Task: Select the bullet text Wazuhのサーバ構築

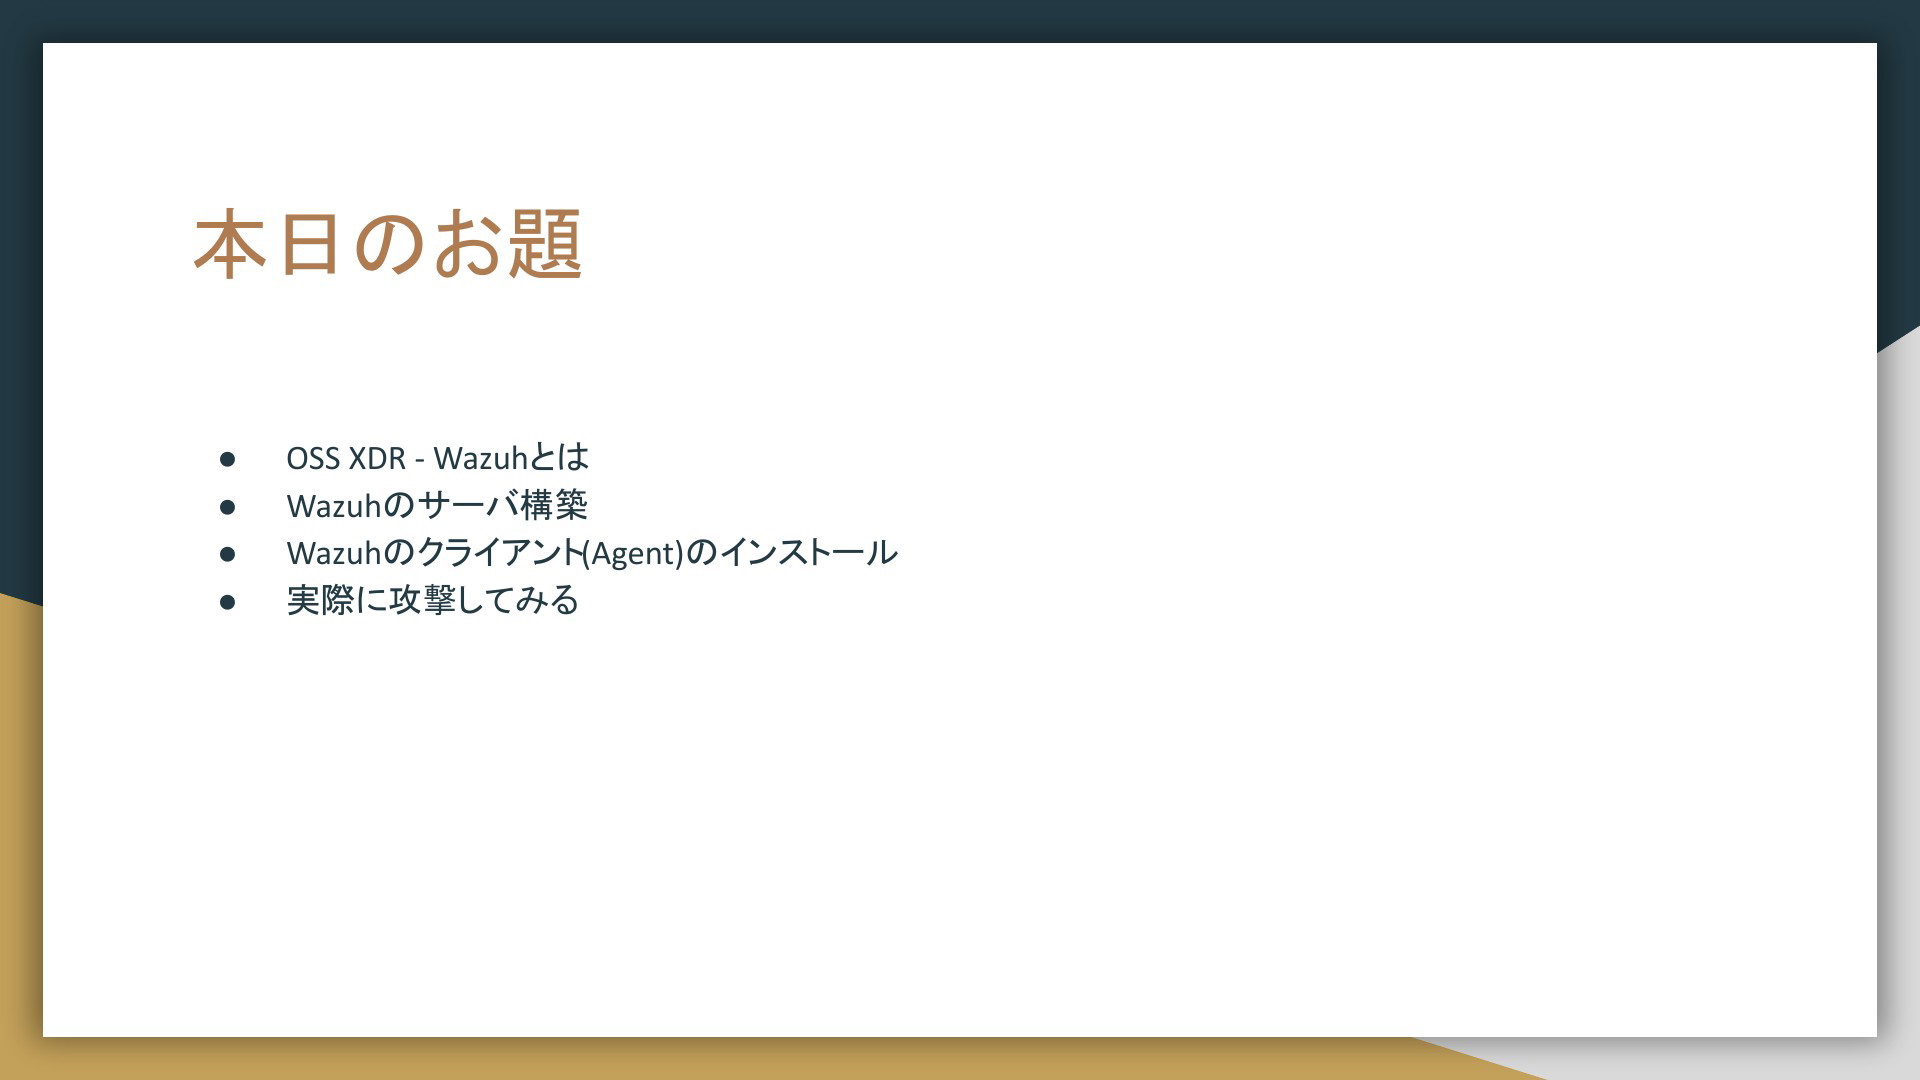Action: tap(436, 505)
